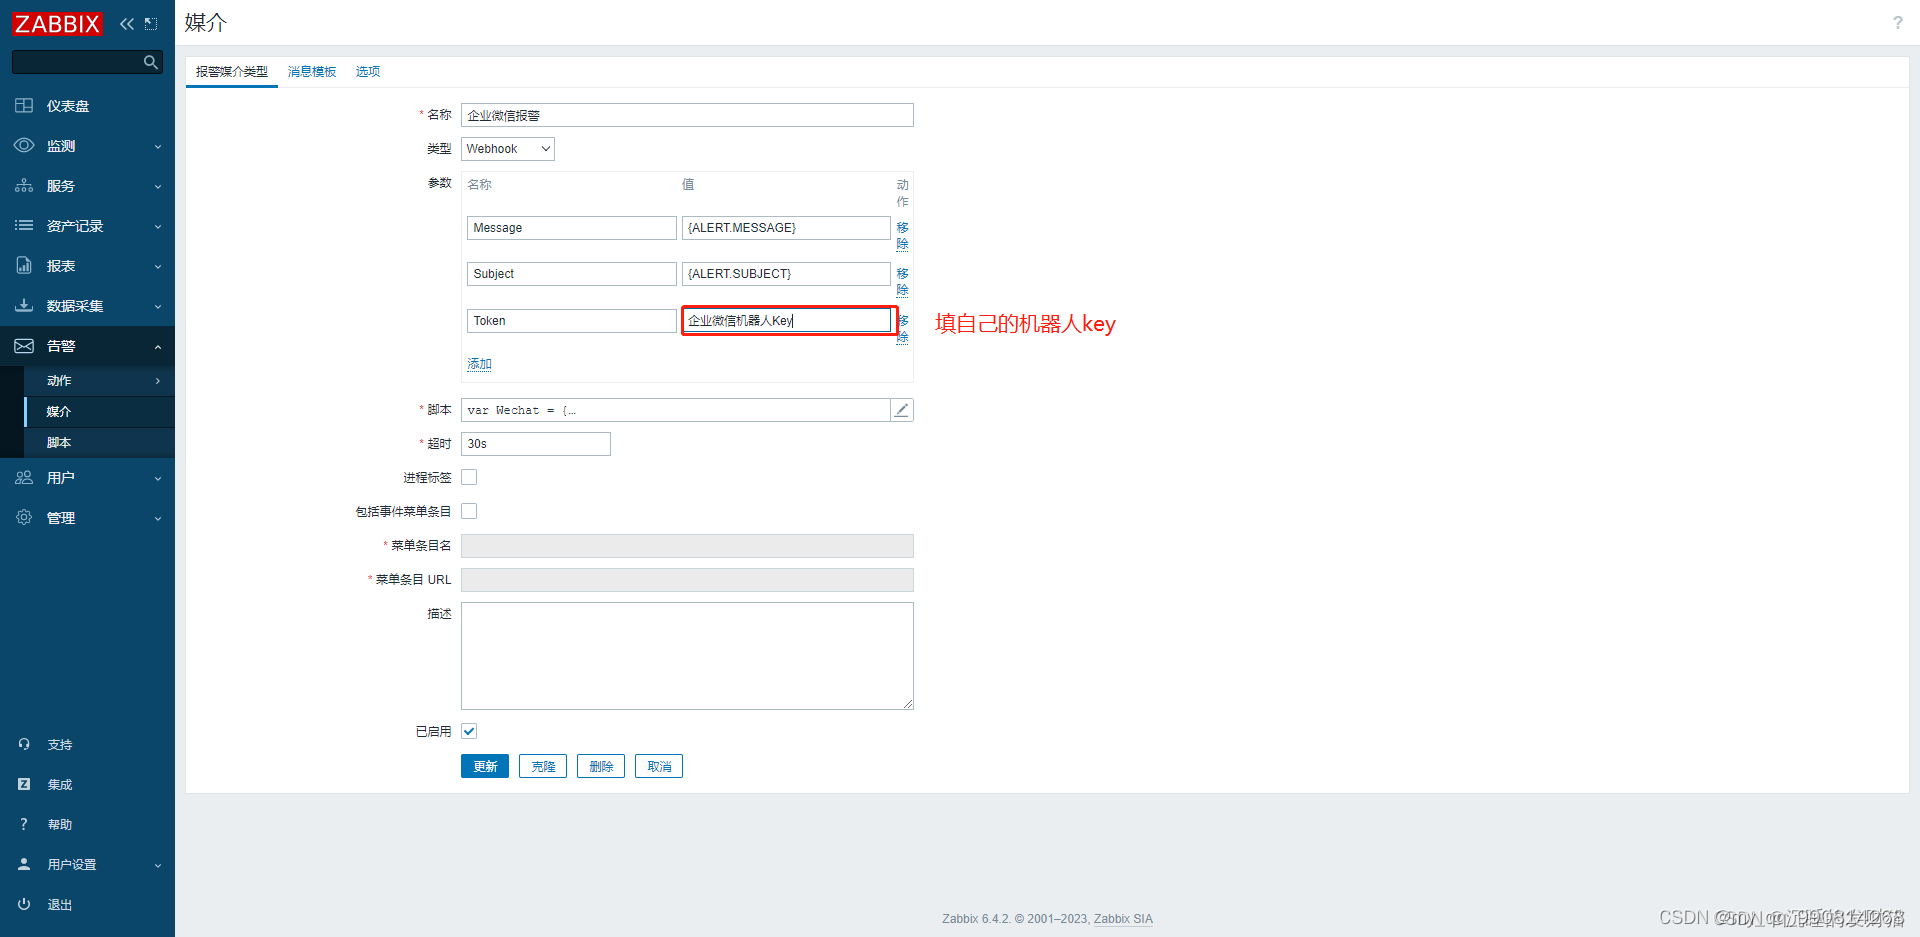Click the help question mark at top right
The width and height of the screenshot is (1920, 937).
coord(1897,23)
